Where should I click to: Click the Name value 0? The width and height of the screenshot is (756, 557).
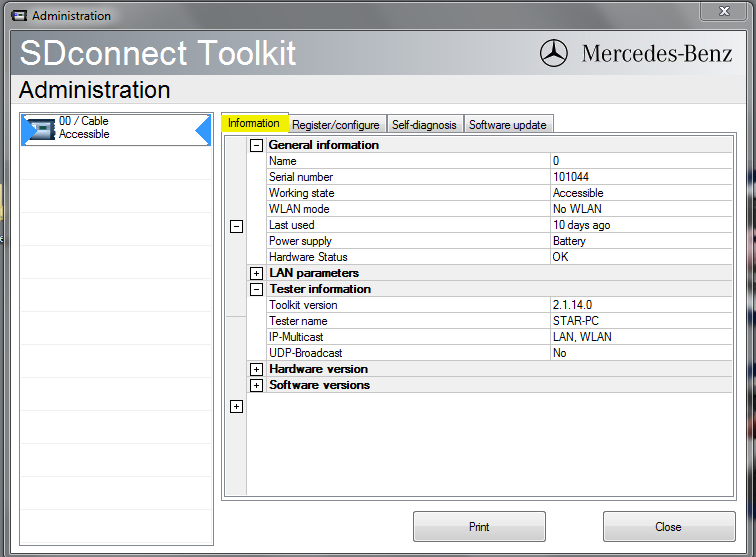tap(556, 161)
